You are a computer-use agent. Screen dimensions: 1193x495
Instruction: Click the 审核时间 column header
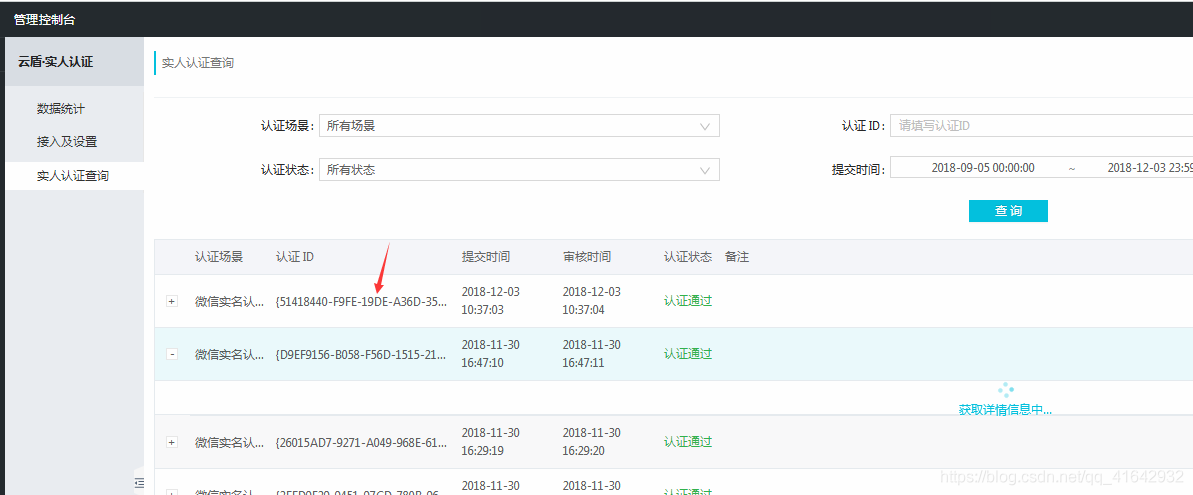587,257
